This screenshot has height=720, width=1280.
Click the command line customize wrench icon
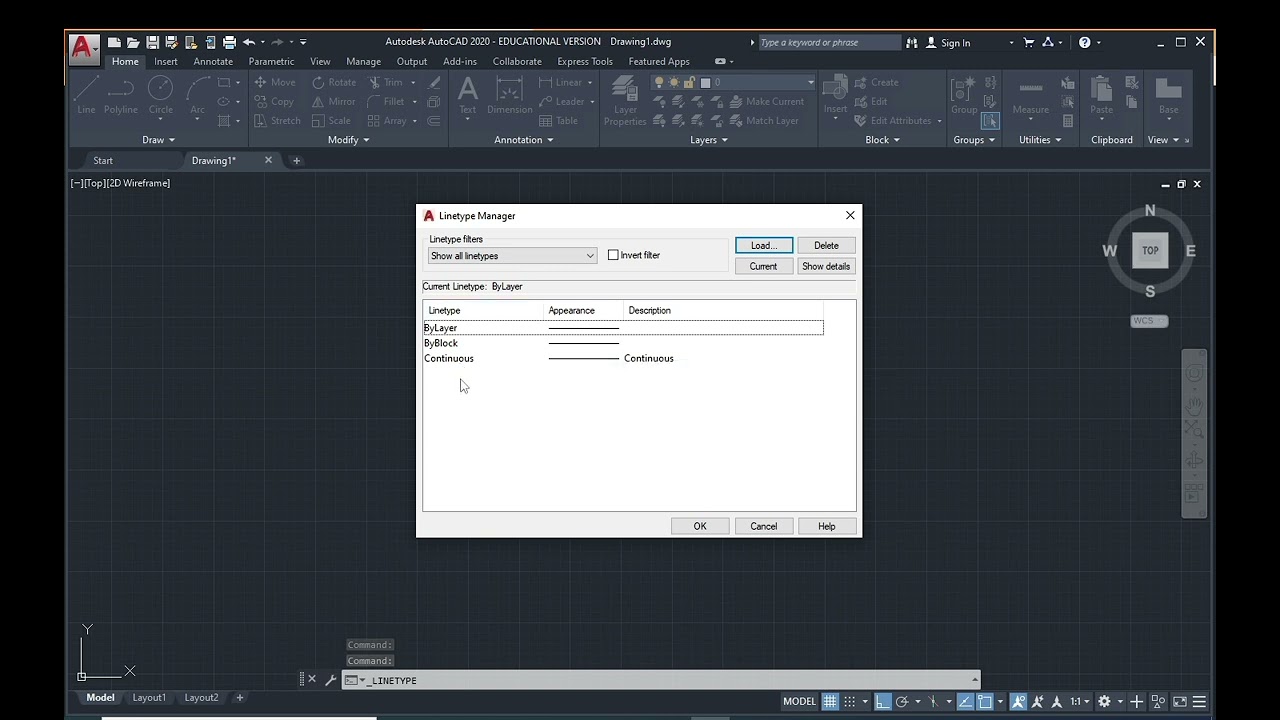(330, 680)
